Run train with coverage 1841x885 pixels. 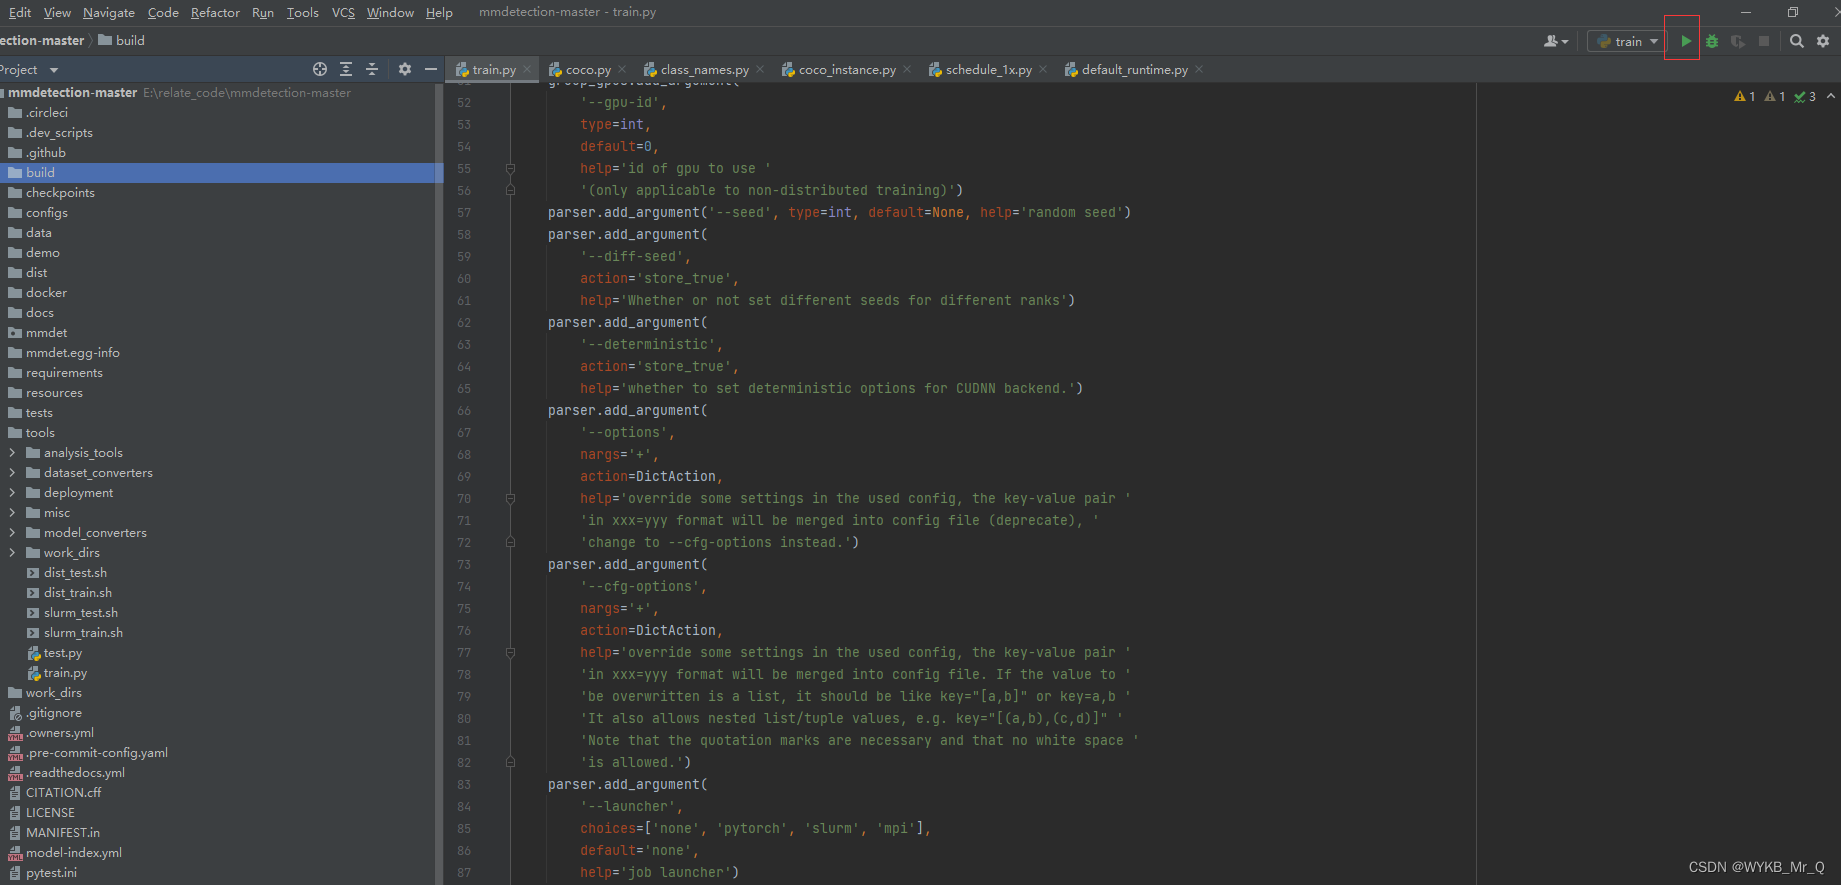tap(1738, 41)
